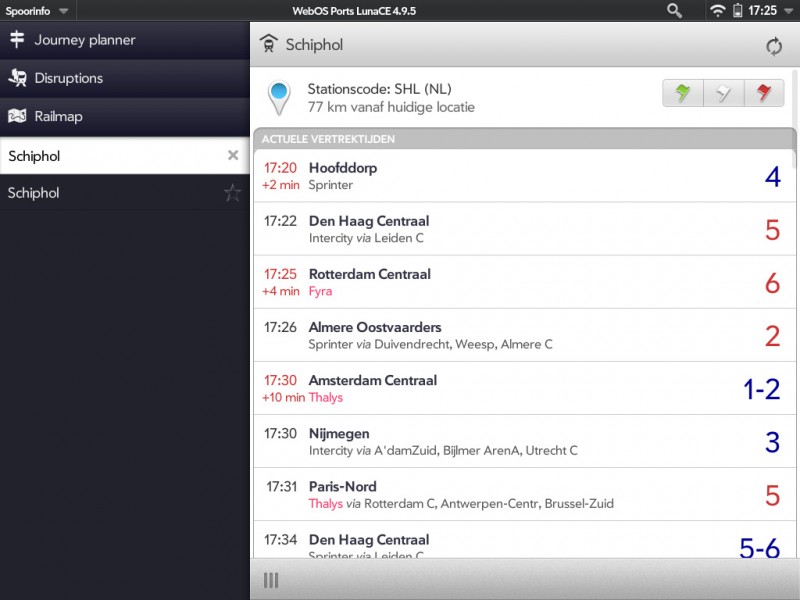Expand the system menu arrow beside clock

[x=788, y=11]
